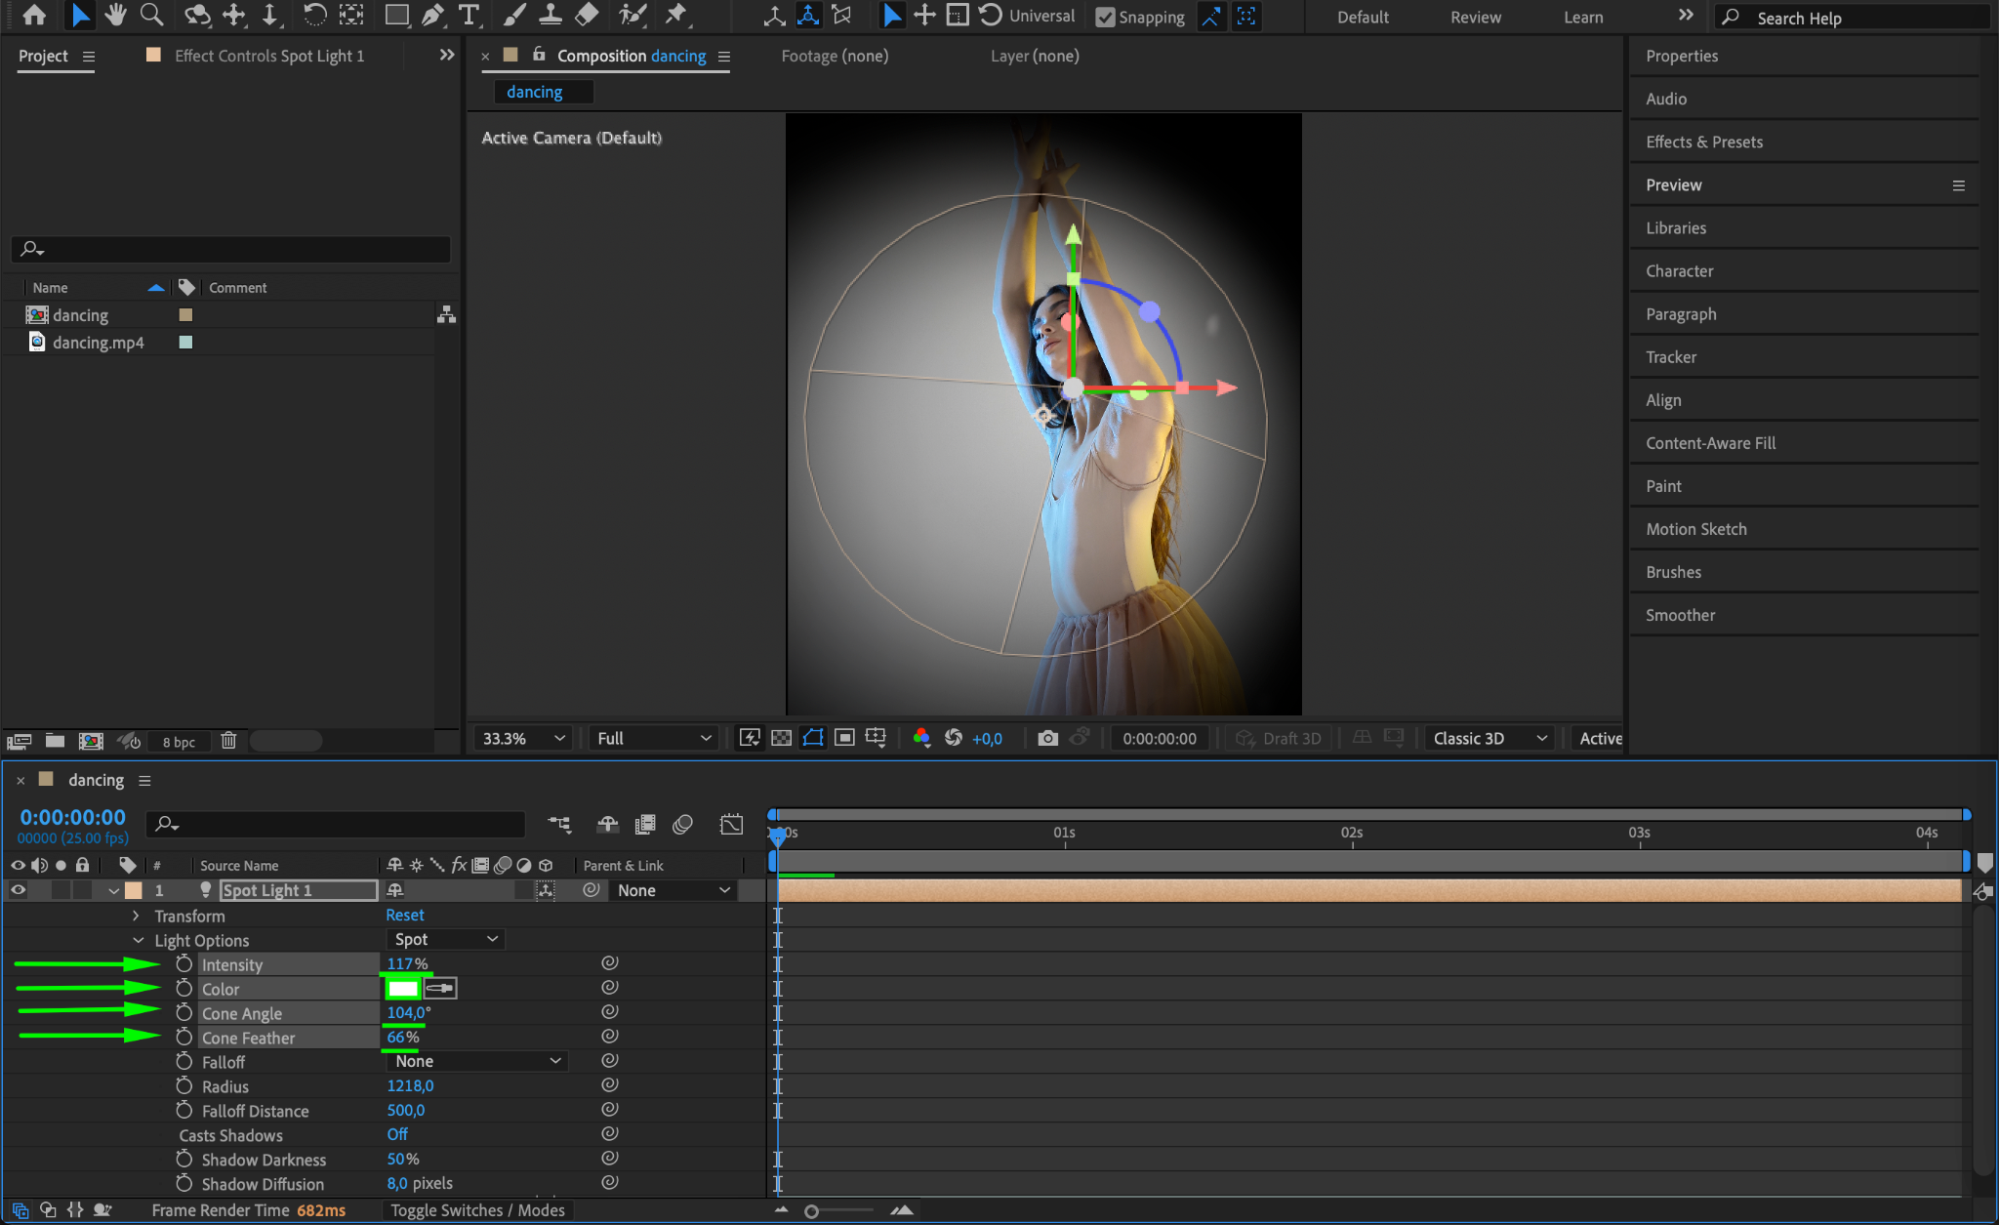Toggle Intensity stopwatch for keyframing
The image size is (1999, 1225).
(184, 964)
